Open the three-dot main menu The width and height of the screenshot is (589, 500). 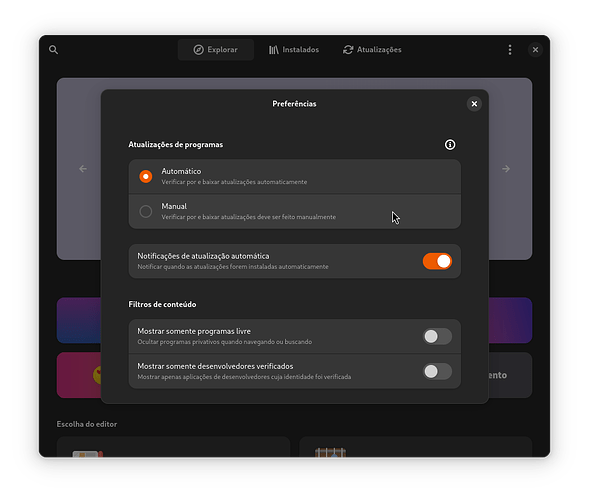click(510, 50)
